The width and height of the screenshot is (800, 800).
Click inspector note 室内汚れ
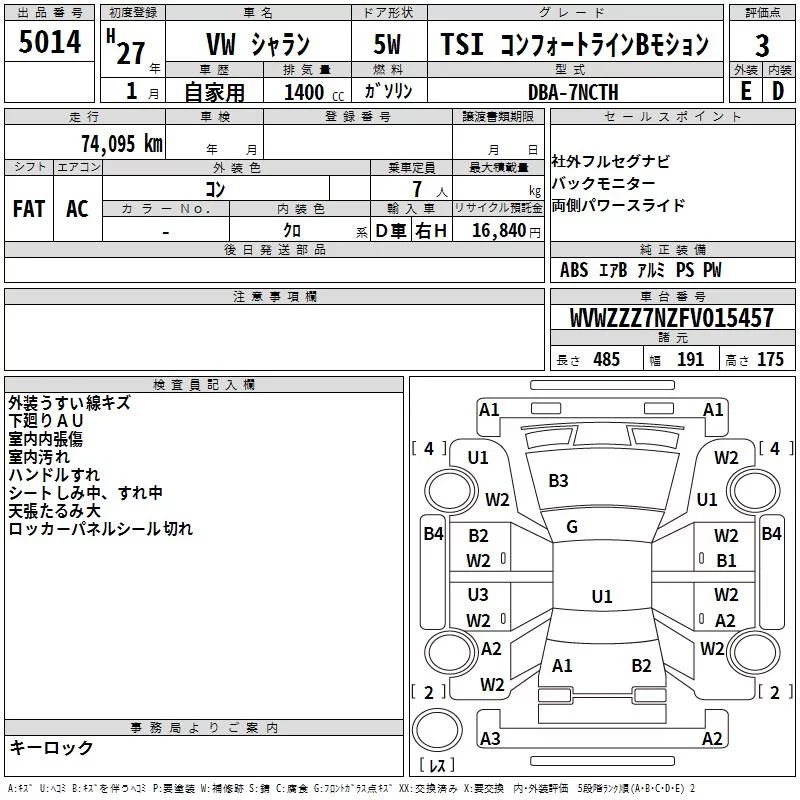pos(39,457)
